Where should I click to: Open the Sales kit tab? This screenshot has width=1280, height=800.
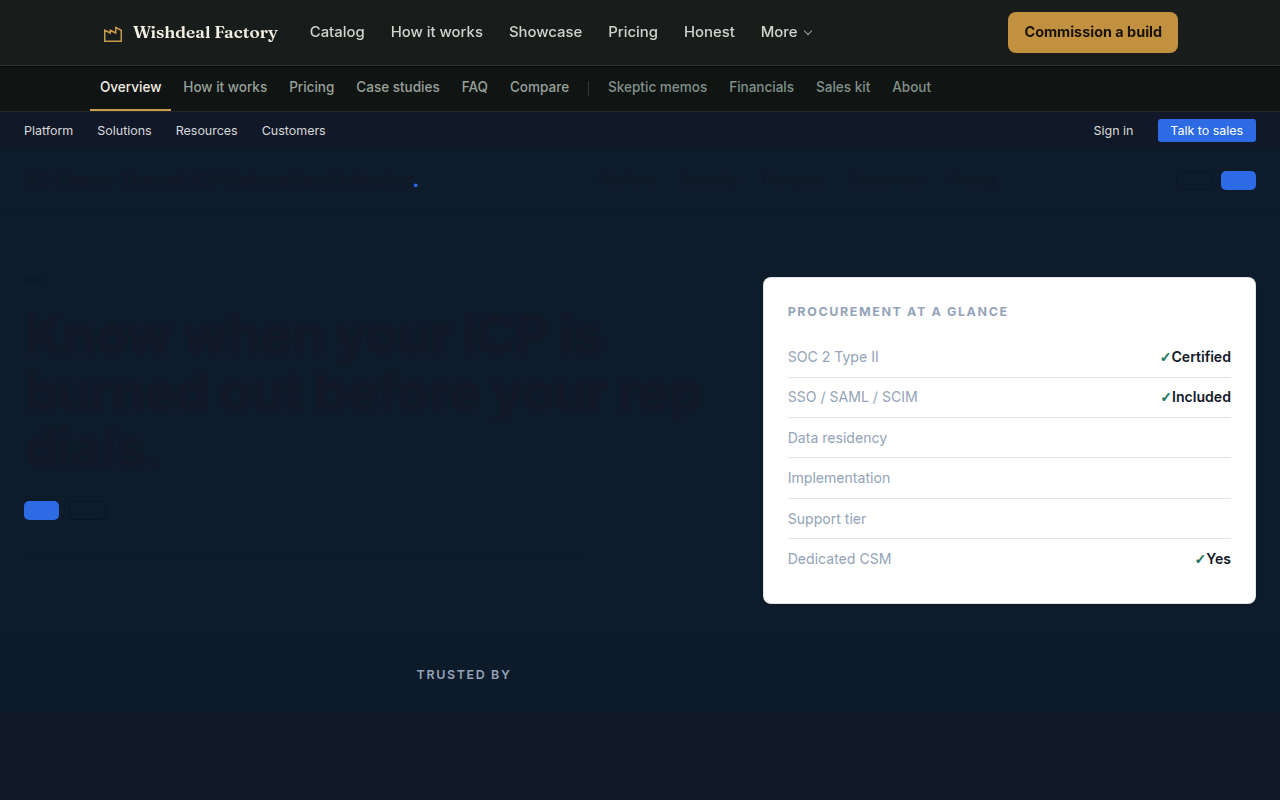click(x=843, y=87)
